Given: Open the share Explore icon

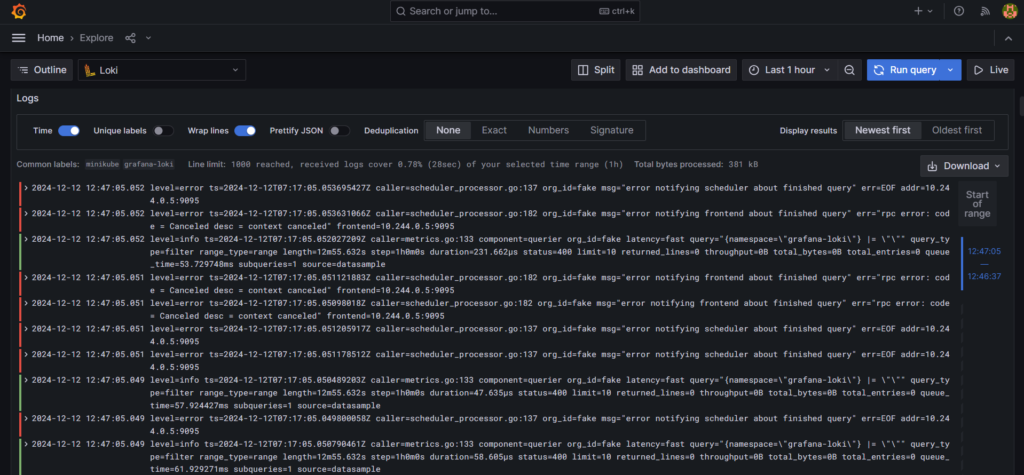Looking at the screenshot, I should [x=131, y=38].
